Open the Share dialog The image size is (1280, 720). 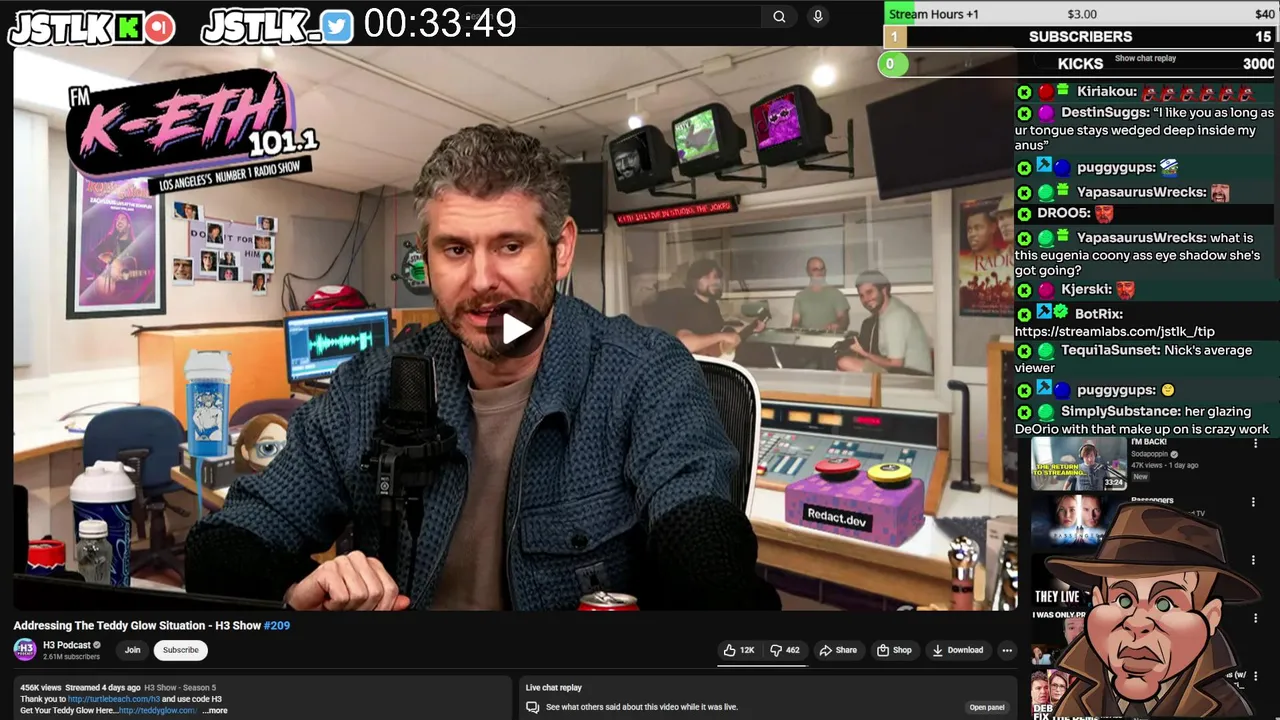pyautogui.click(x=838, y=650)
